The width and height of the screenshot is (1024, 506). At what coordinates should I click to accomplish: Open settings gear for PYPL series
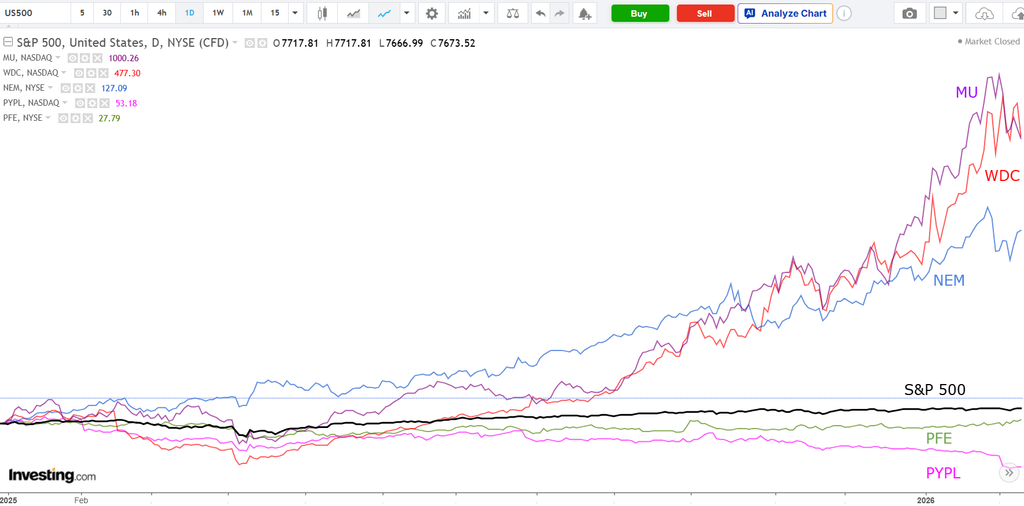[92, 103]
